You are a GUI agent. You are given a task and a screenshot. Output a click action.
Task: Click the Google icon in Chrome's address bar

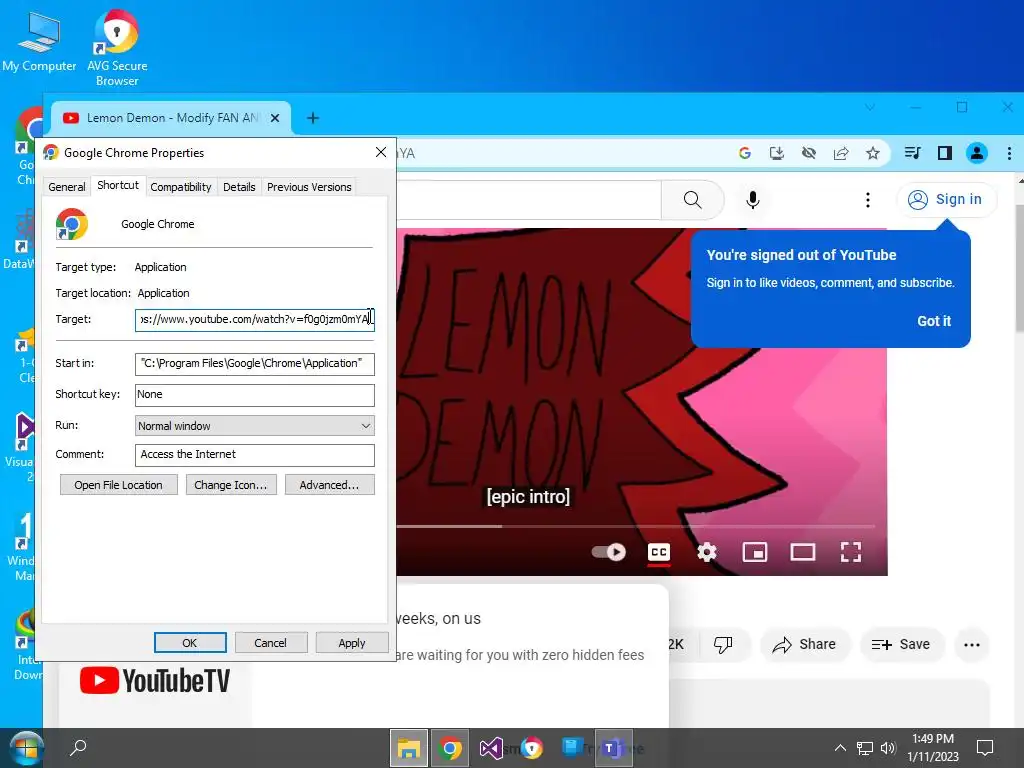744,153
